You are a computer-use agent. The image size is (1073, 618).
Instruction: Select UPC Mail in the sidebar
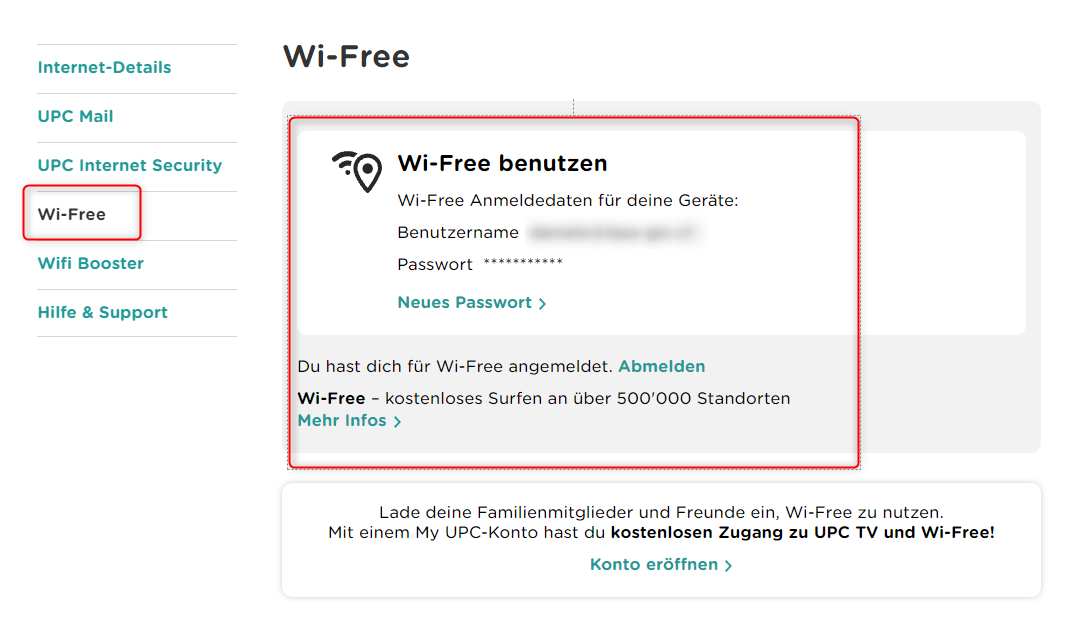pos(75,117)
